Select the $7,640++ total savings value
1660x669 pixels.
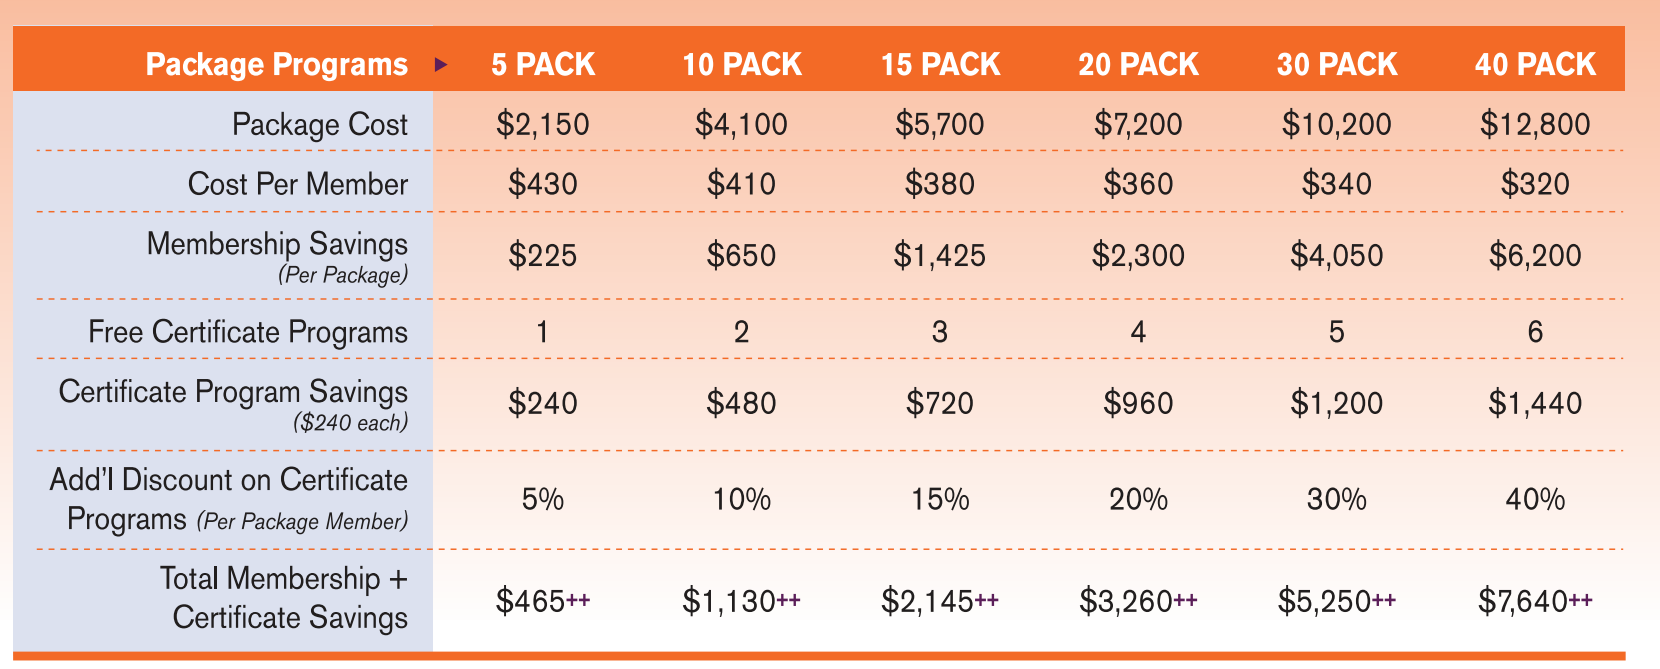(x=1535, y=601)
